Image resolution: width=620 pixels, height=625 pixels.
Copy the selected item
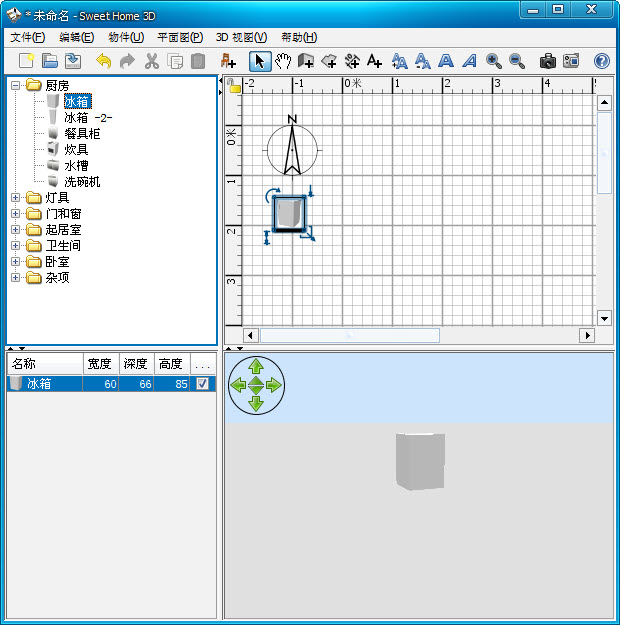coord(175,61)
